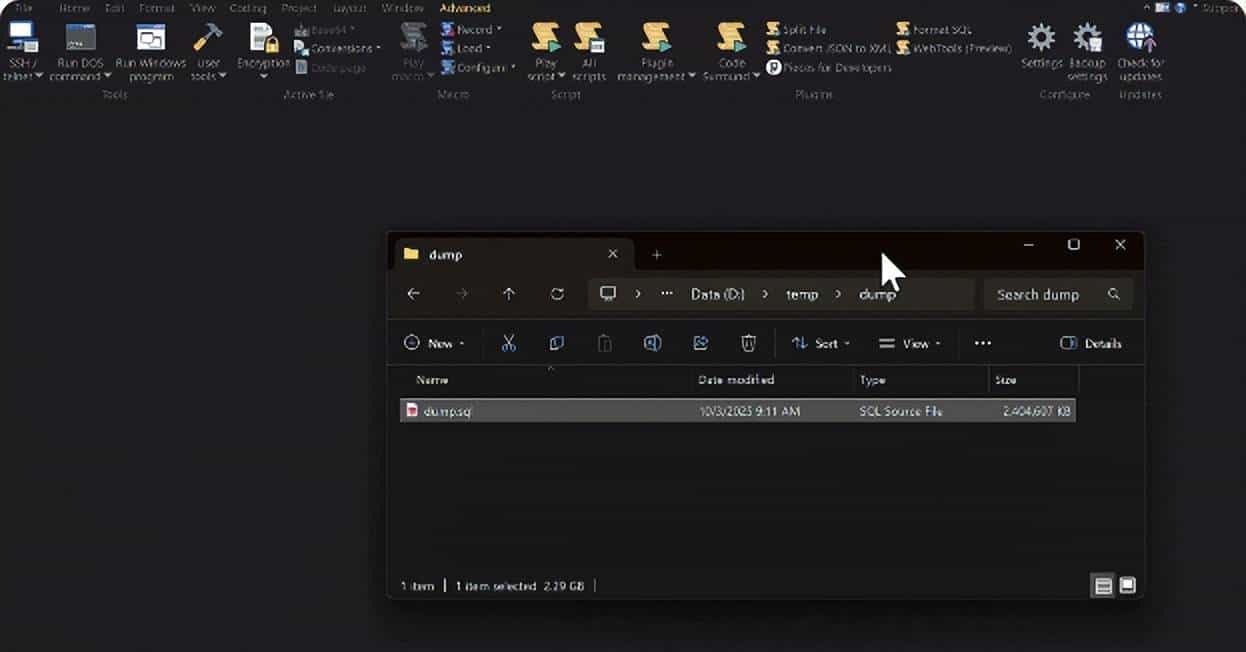
Task: Open Plugin management
Action: [657, 48]
